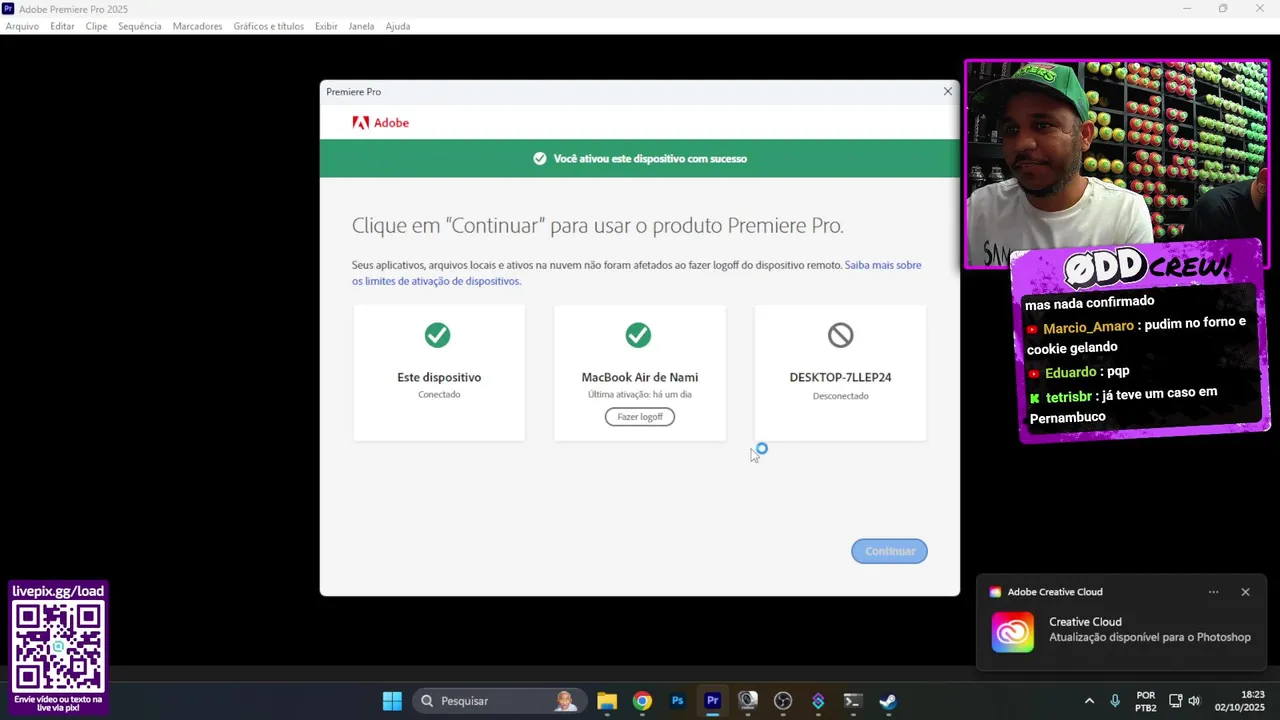Click the Última ativação: há um dia text
The image size is (1280, 720).
(640, 394)
